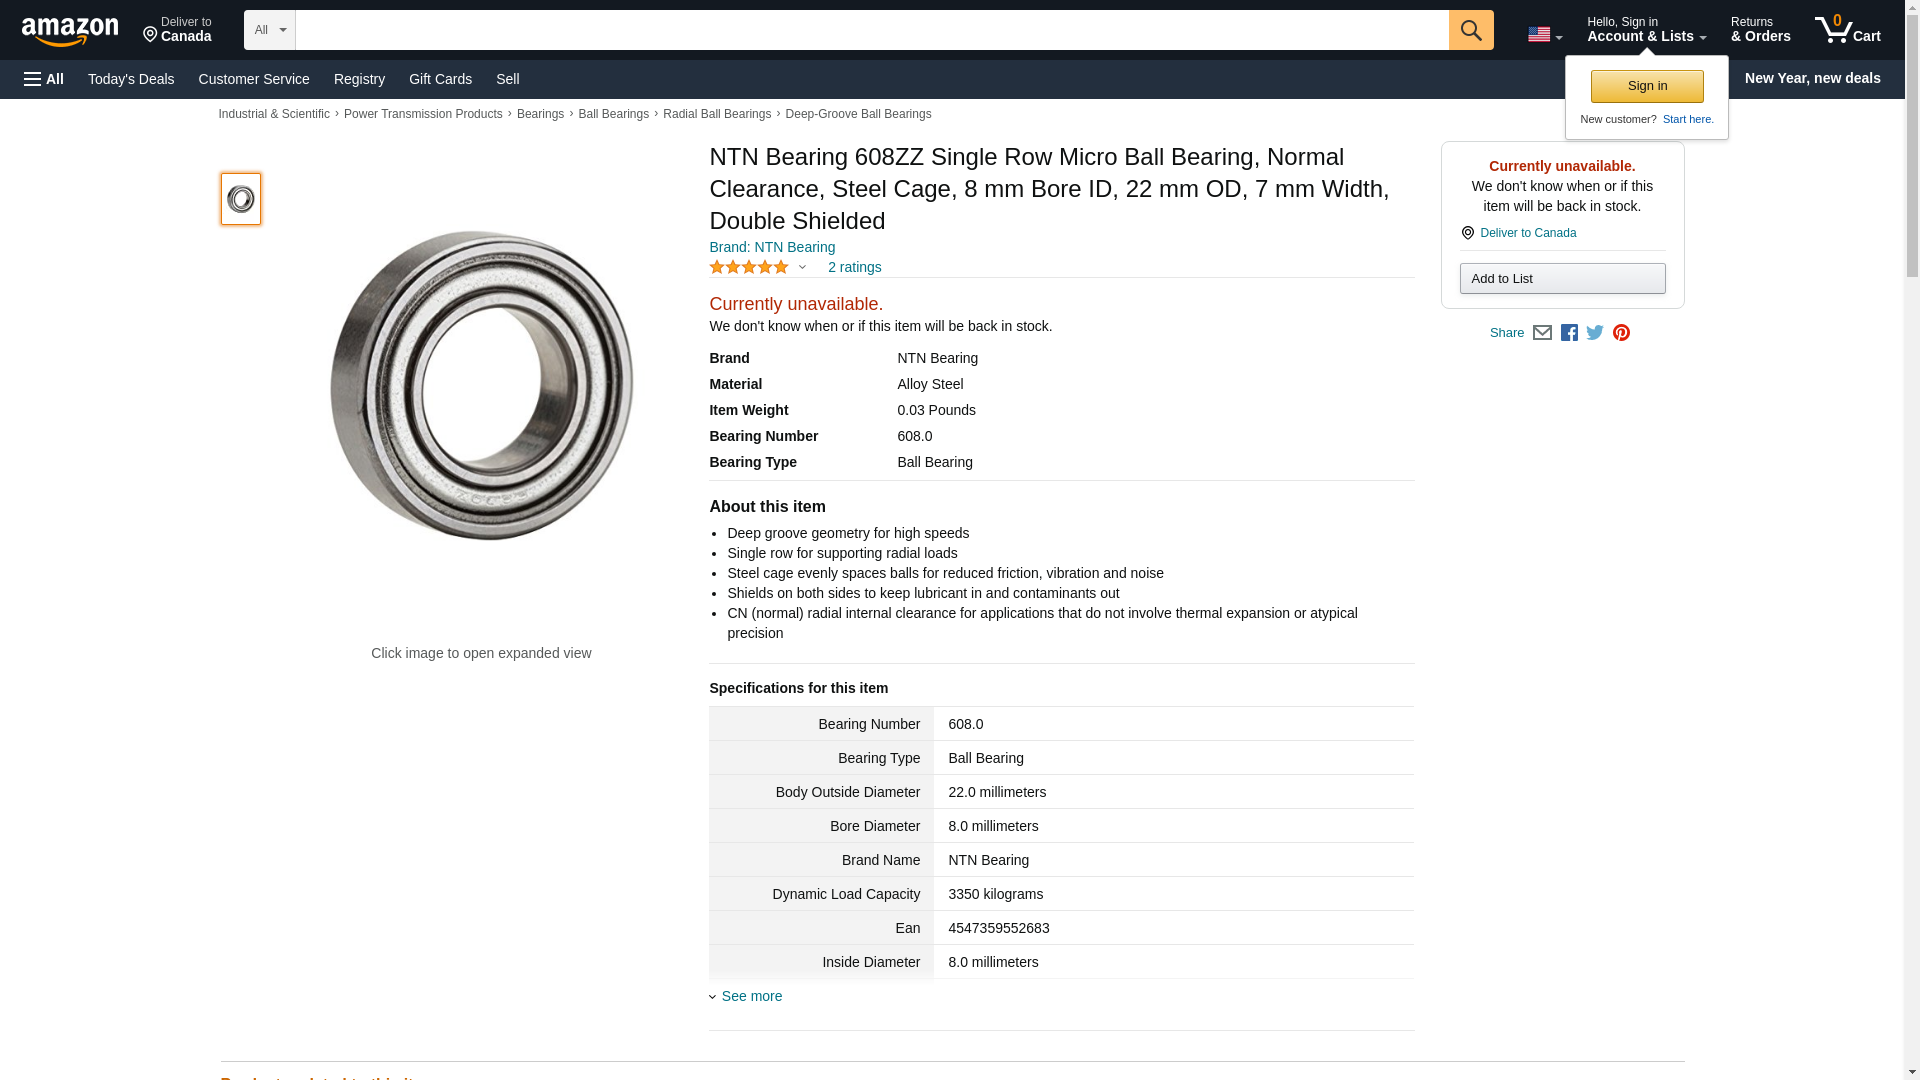Screen dimensions: 1920x1080
Task: Share on Twitter icon
Action: pyautogui.click(x=1595, y=333)
